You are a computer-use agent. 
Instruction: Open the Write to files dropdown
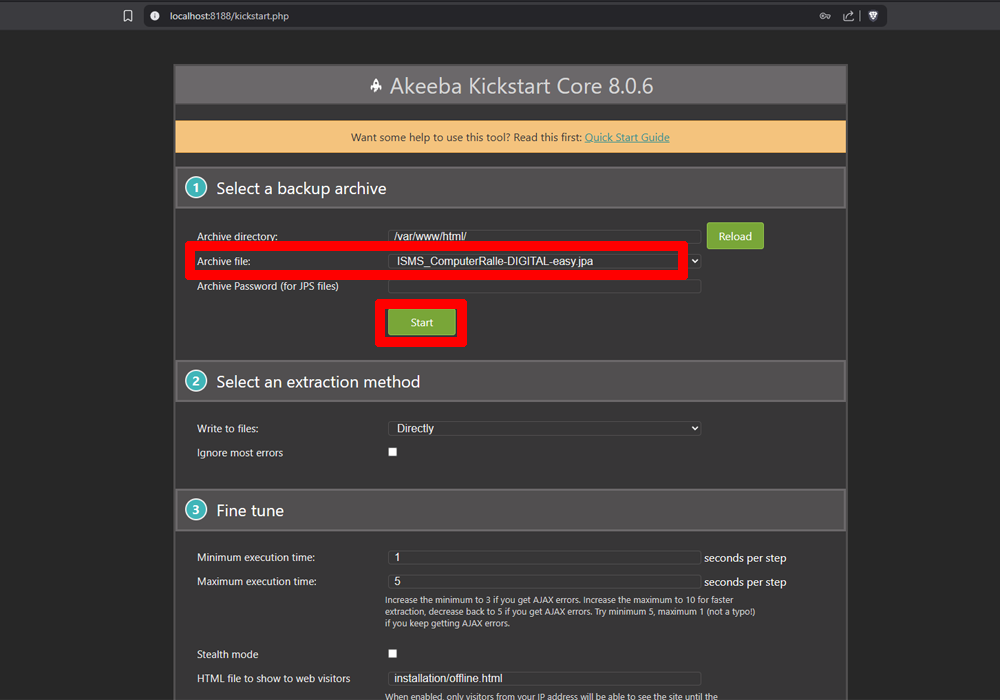pyautogui.click(x=544, y=427)
